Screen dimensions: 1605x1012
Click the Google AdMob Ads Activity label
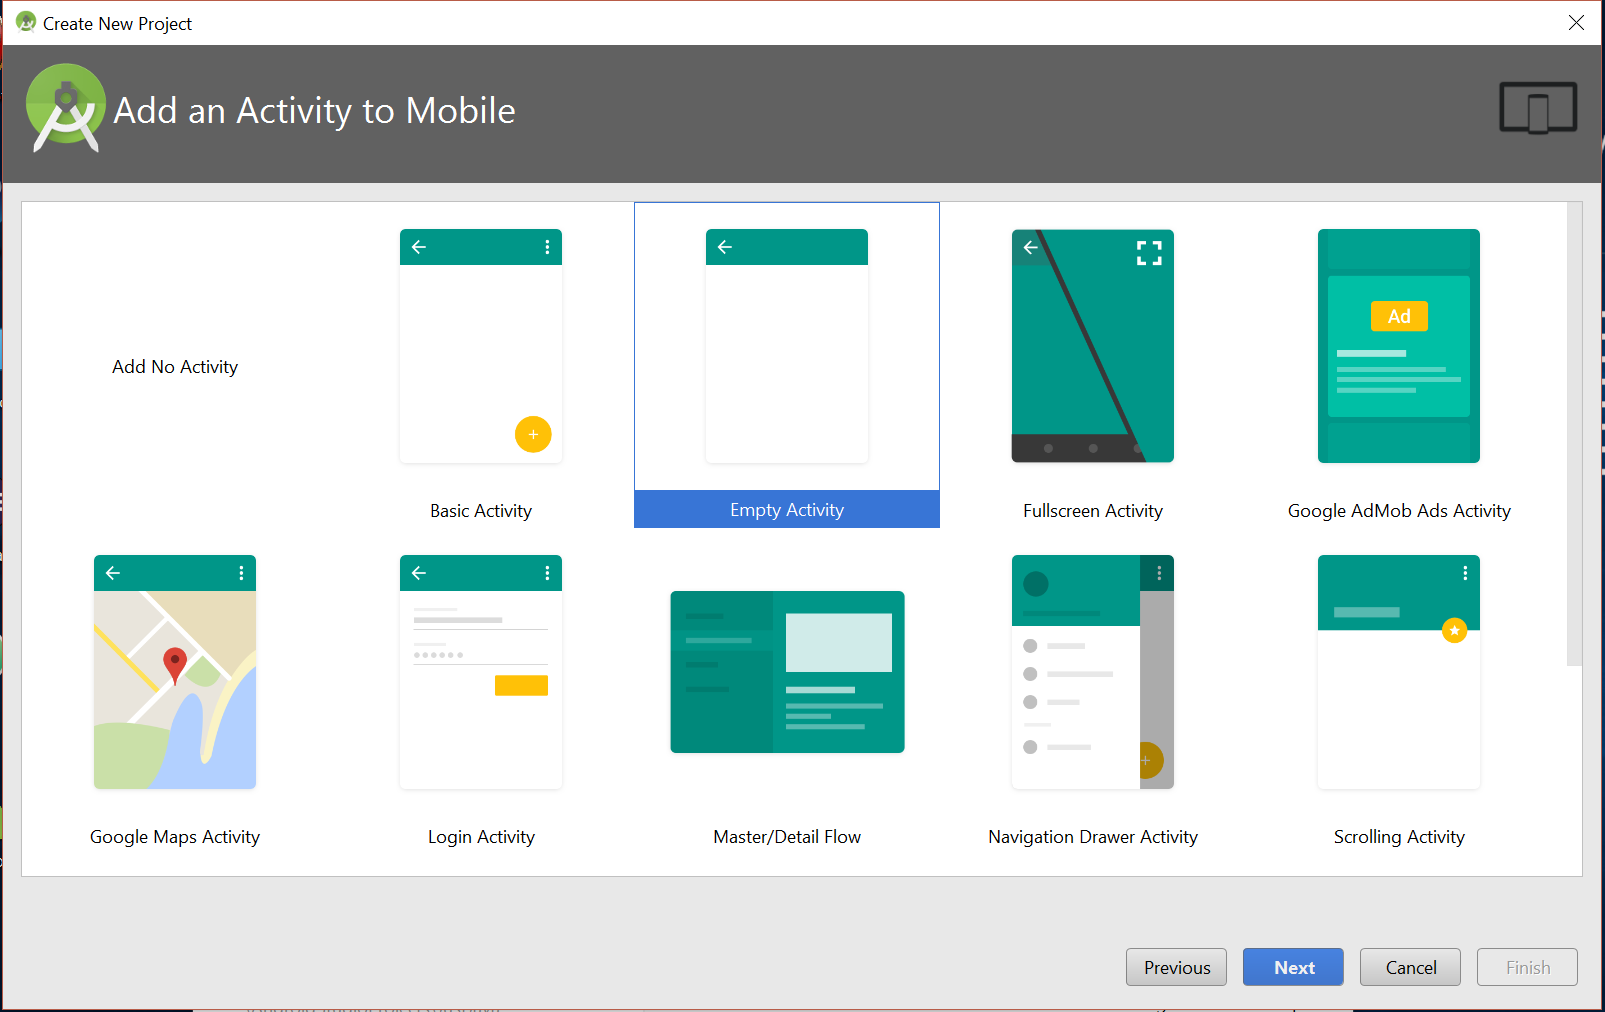pyautogui.click(x=1399, y=511)
